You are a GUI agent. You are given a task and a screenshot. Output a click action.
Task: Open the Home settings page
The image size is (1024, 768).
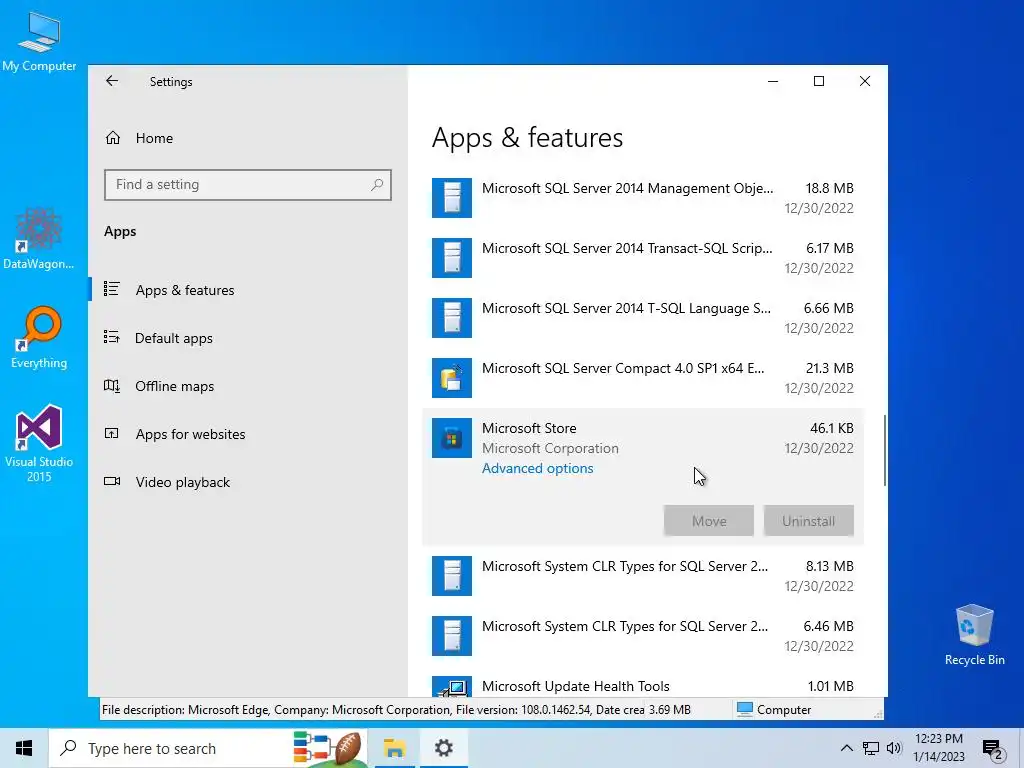248,138
